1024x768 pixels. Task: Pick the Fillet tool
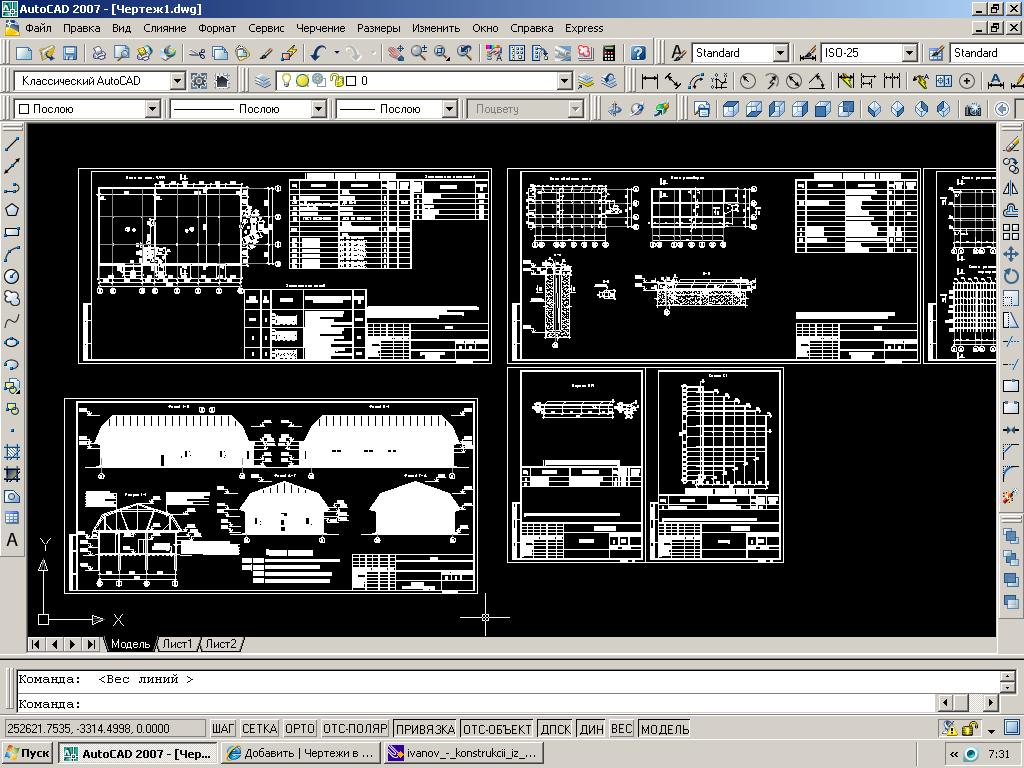(1011, 473)
